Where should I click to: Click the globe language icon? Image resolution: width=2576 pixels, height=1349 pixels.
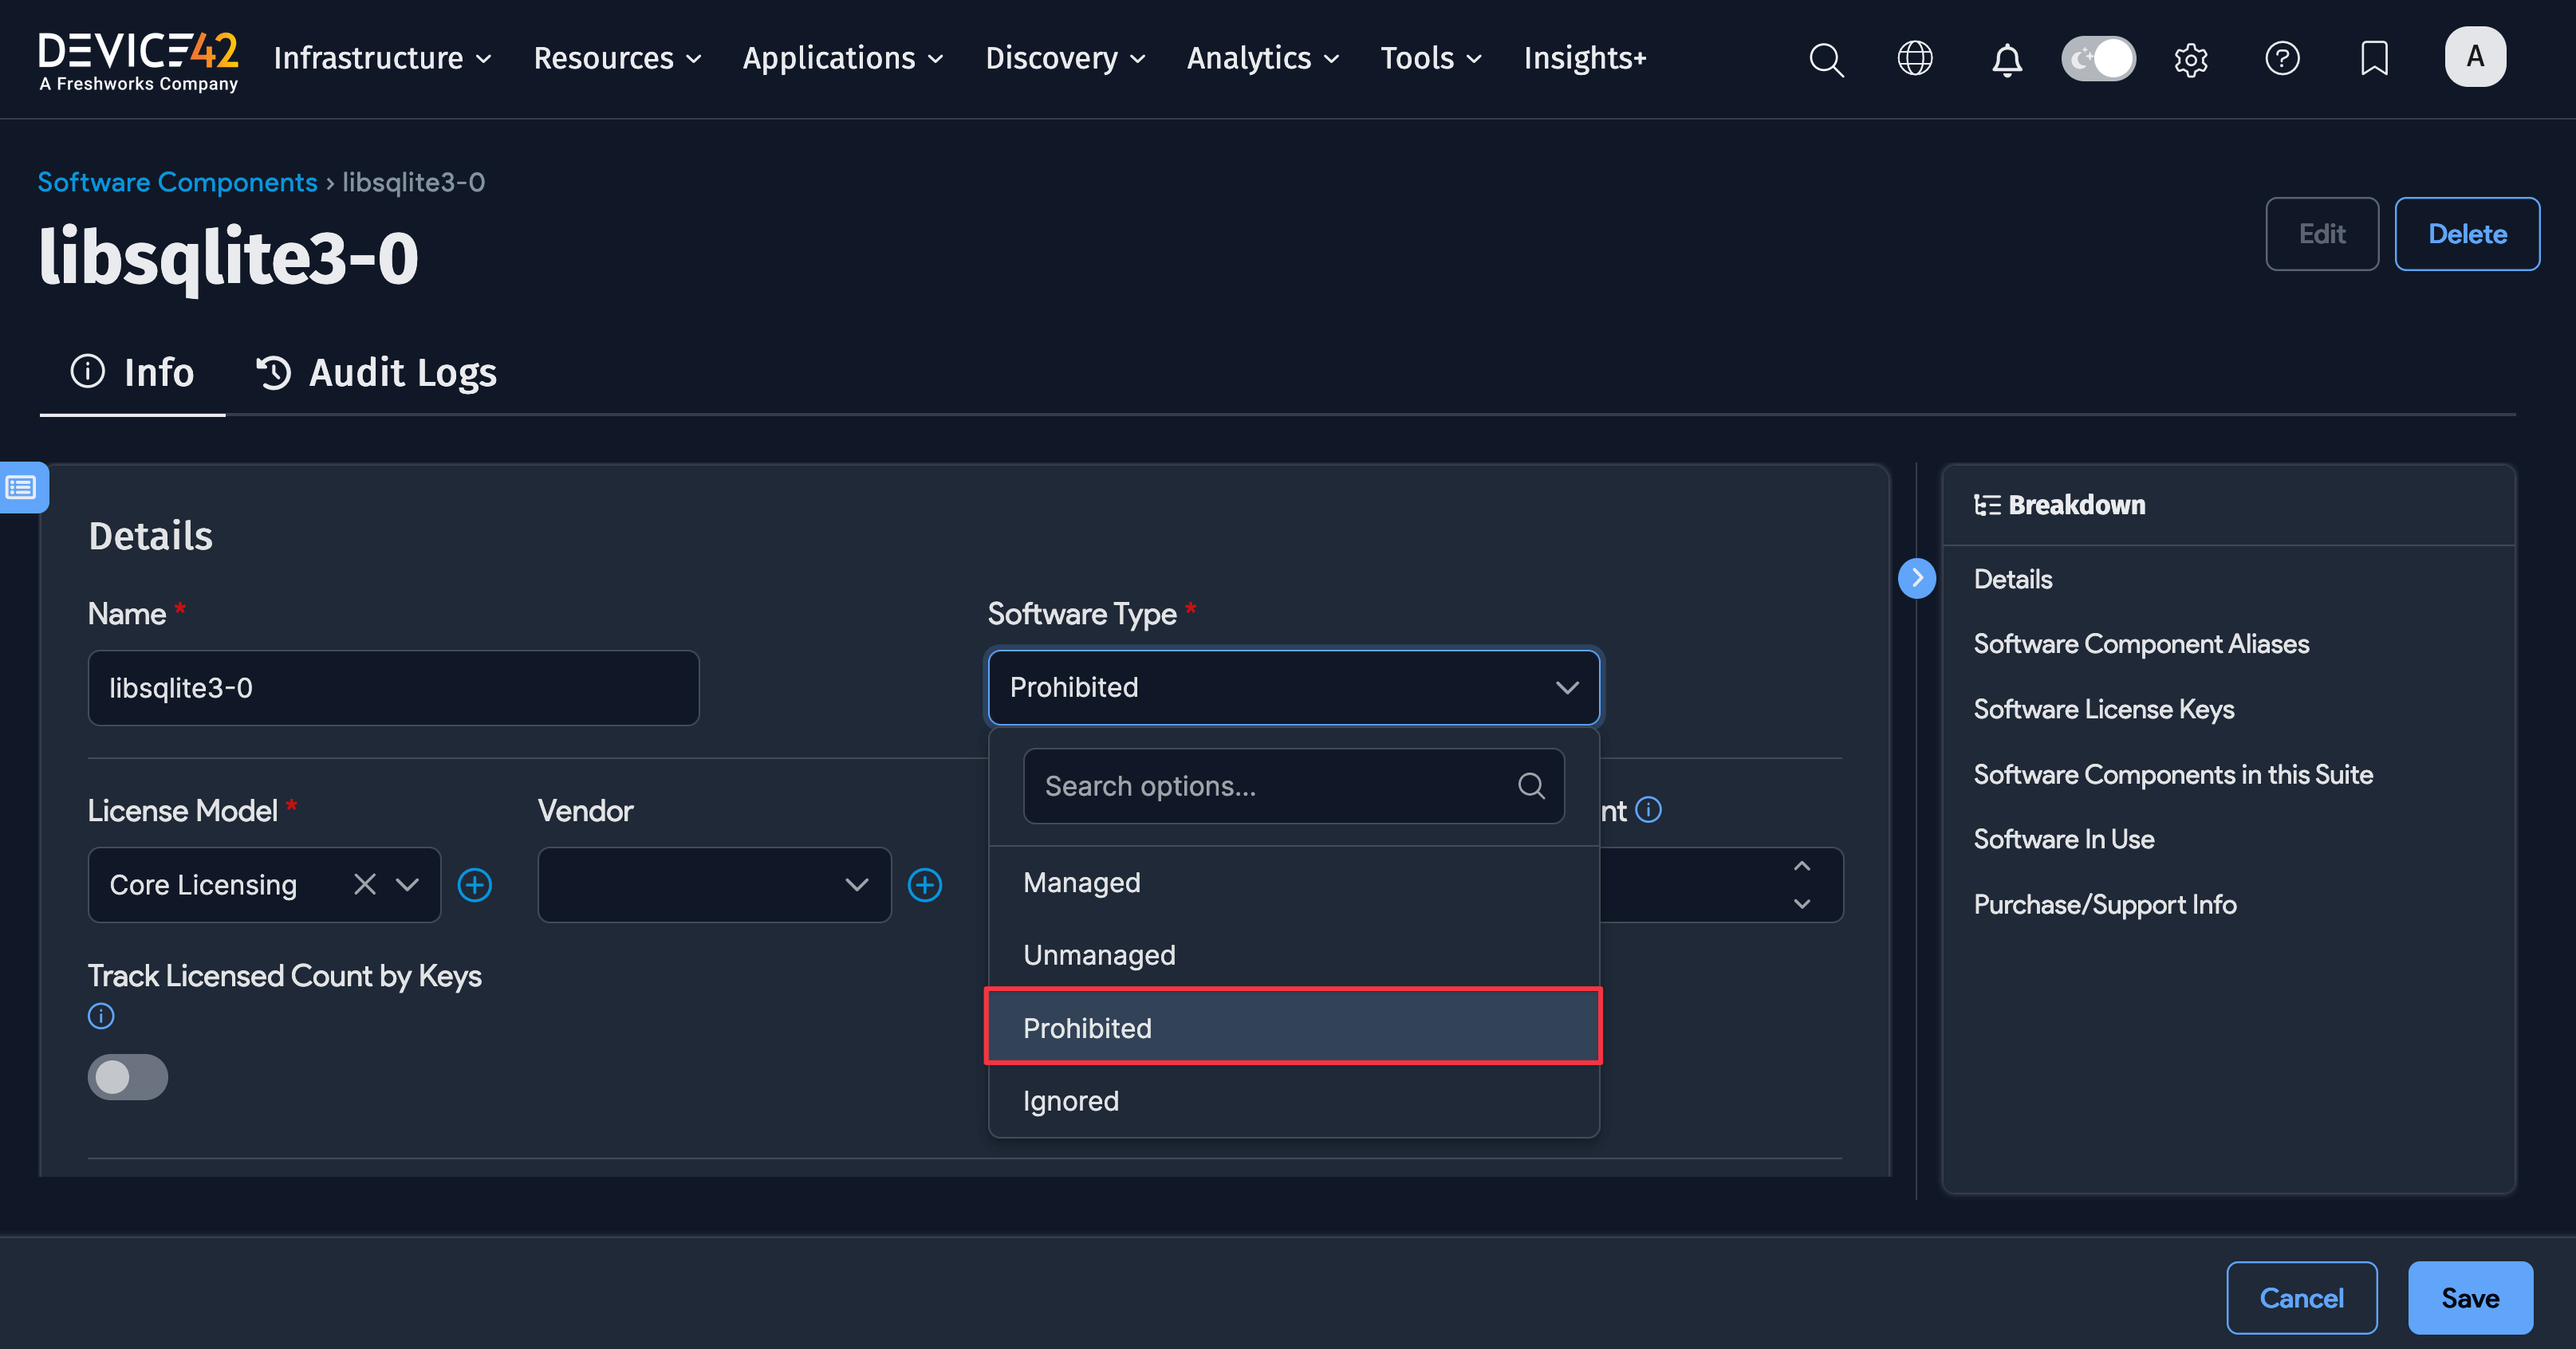click(1916, 58)
